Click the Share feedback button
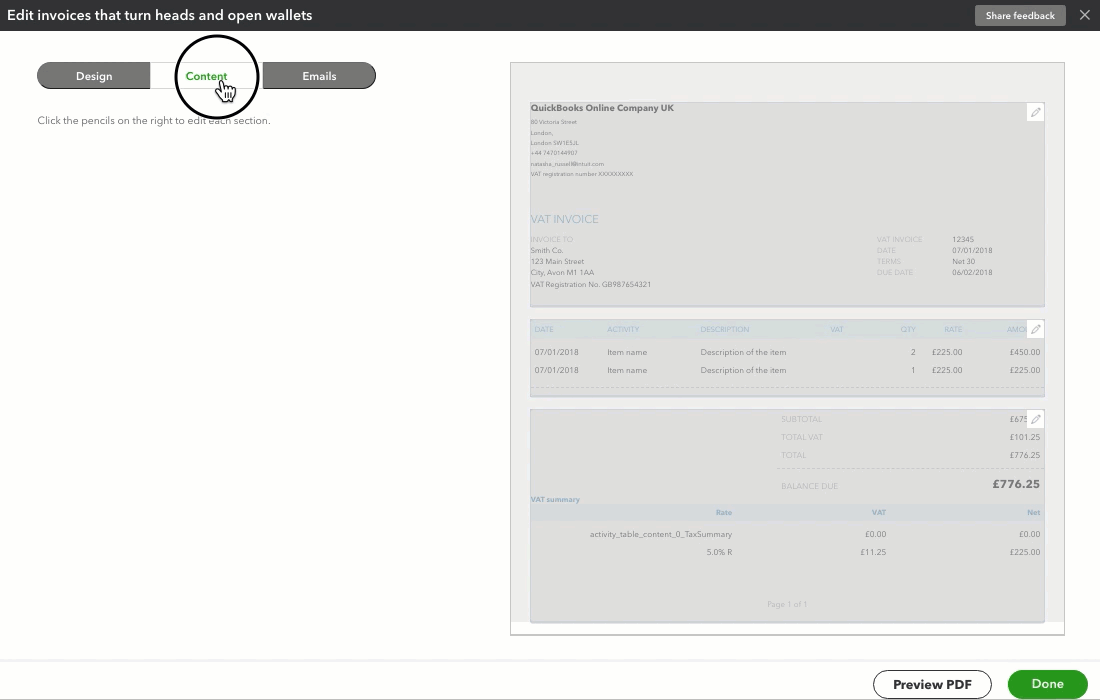The image size is (1100, 700). [1020, 15]
